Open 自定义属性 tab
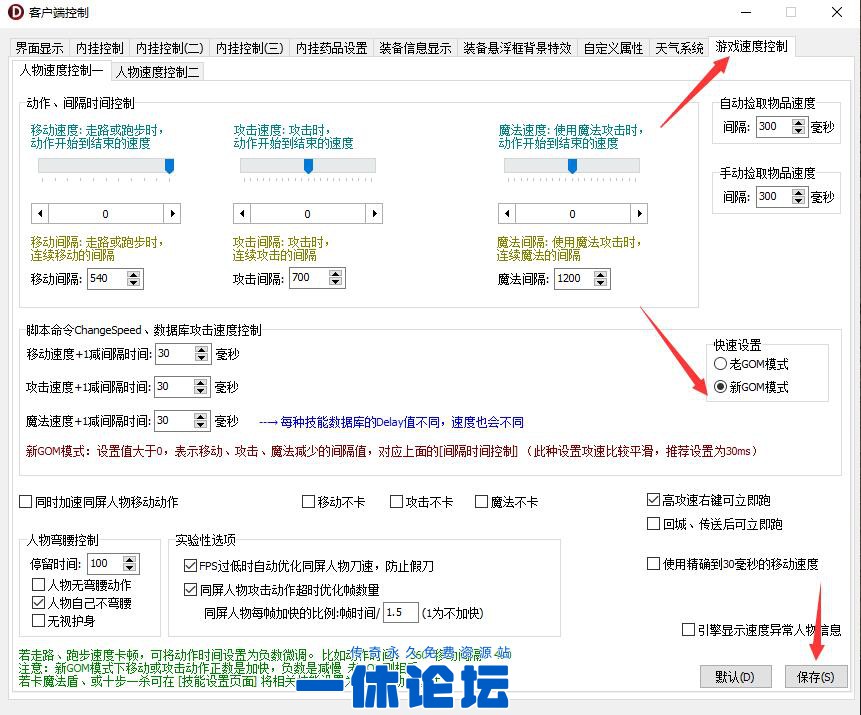The width and height of the screenshot is (861, 715). pos(613,48)
